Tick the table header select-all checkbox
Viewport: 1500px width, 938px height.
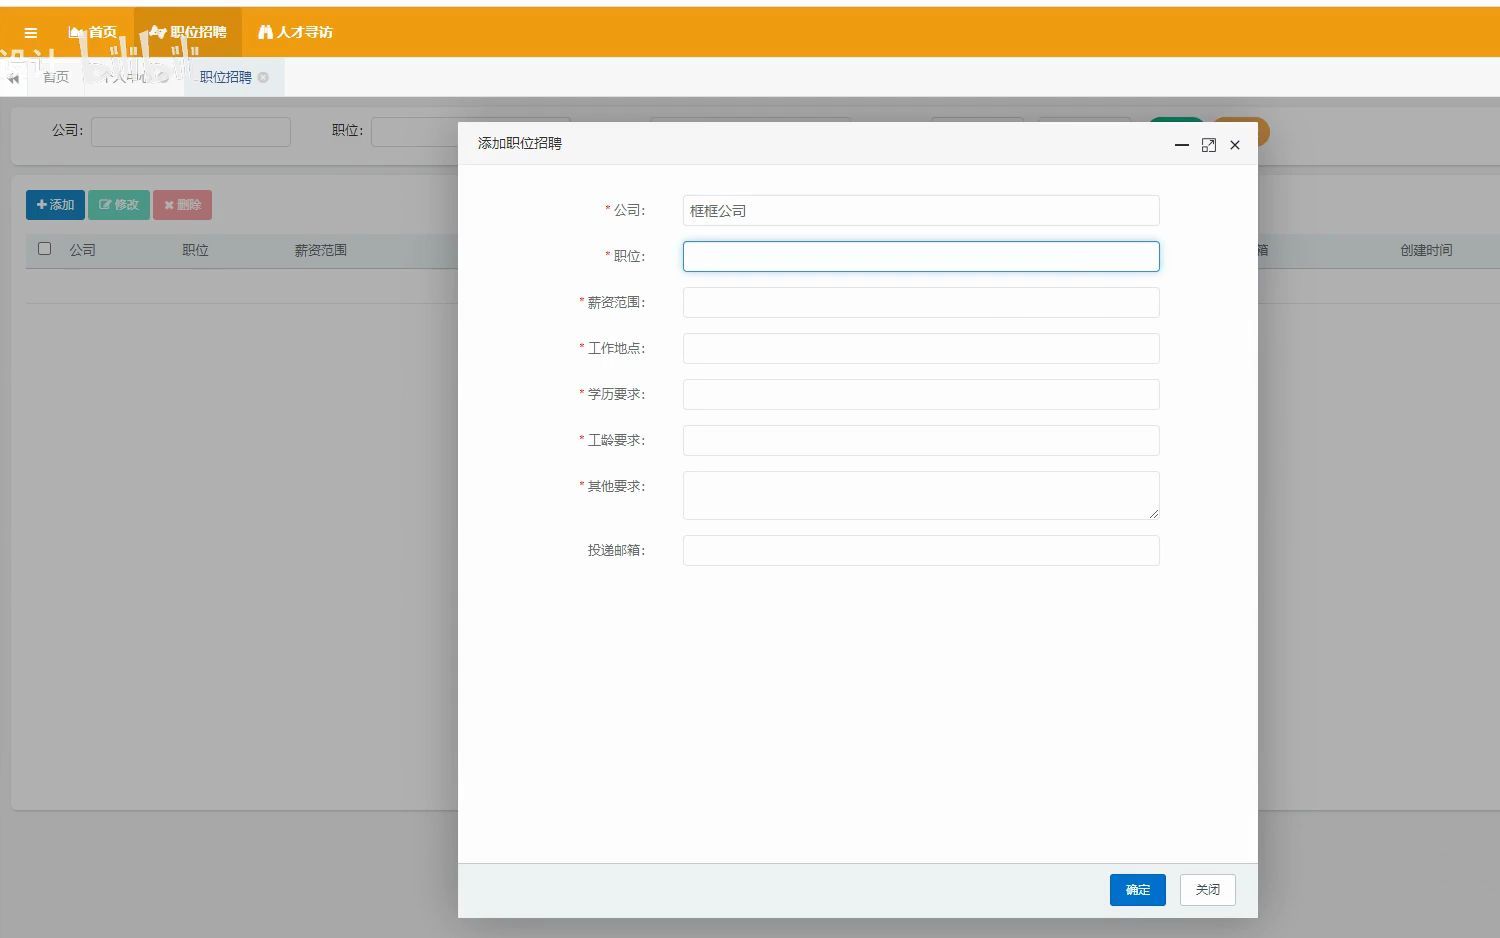pyautogui.click(x=44, y=248)
